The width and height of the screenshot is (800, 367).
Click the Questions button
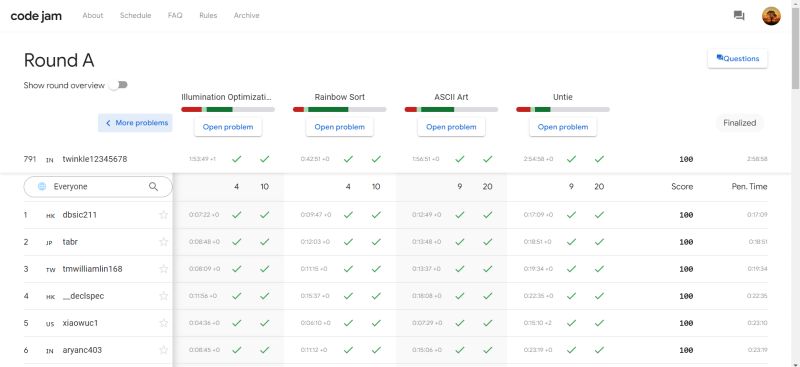pos(737,59)
